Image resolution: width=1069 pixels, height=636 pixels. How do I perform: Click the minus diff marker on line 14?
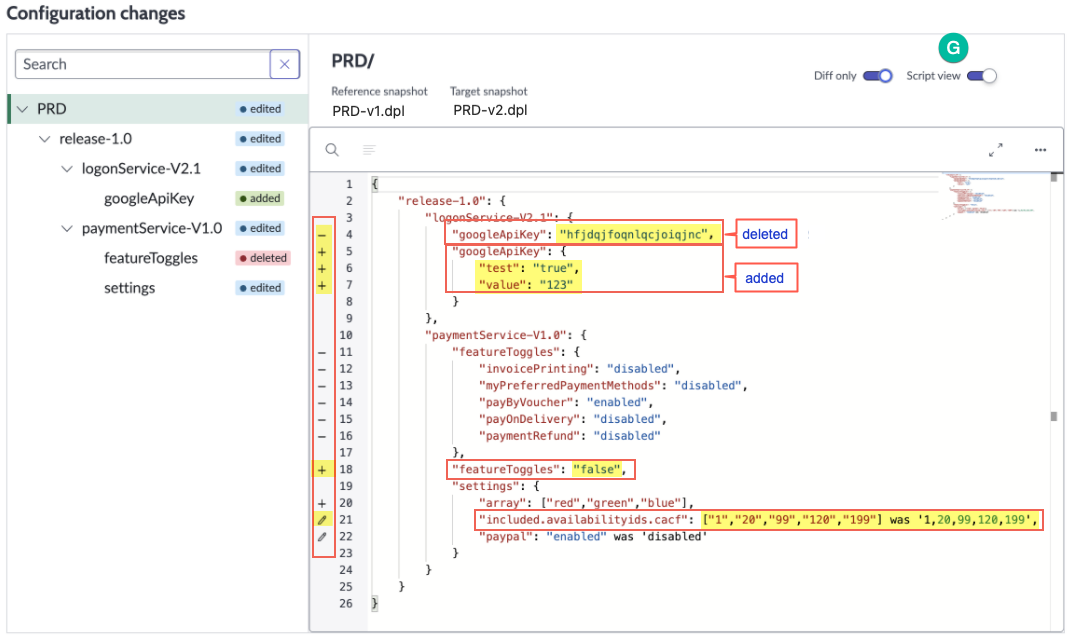pos(322,403)
